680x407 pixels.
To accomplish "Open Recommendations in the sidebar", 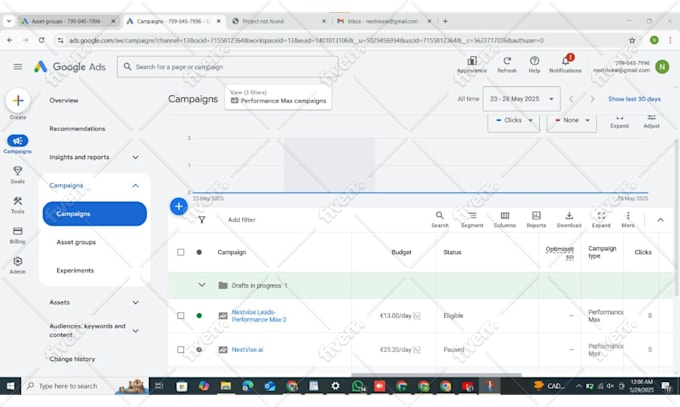I will 77,128.
